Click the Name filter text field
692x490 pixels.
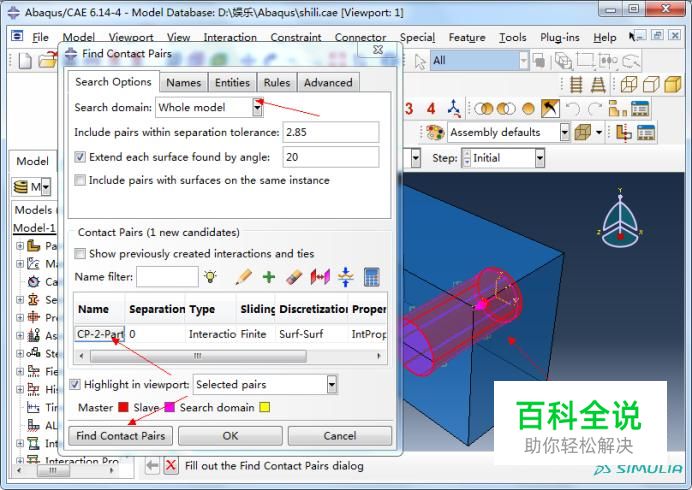pos(167,277)
